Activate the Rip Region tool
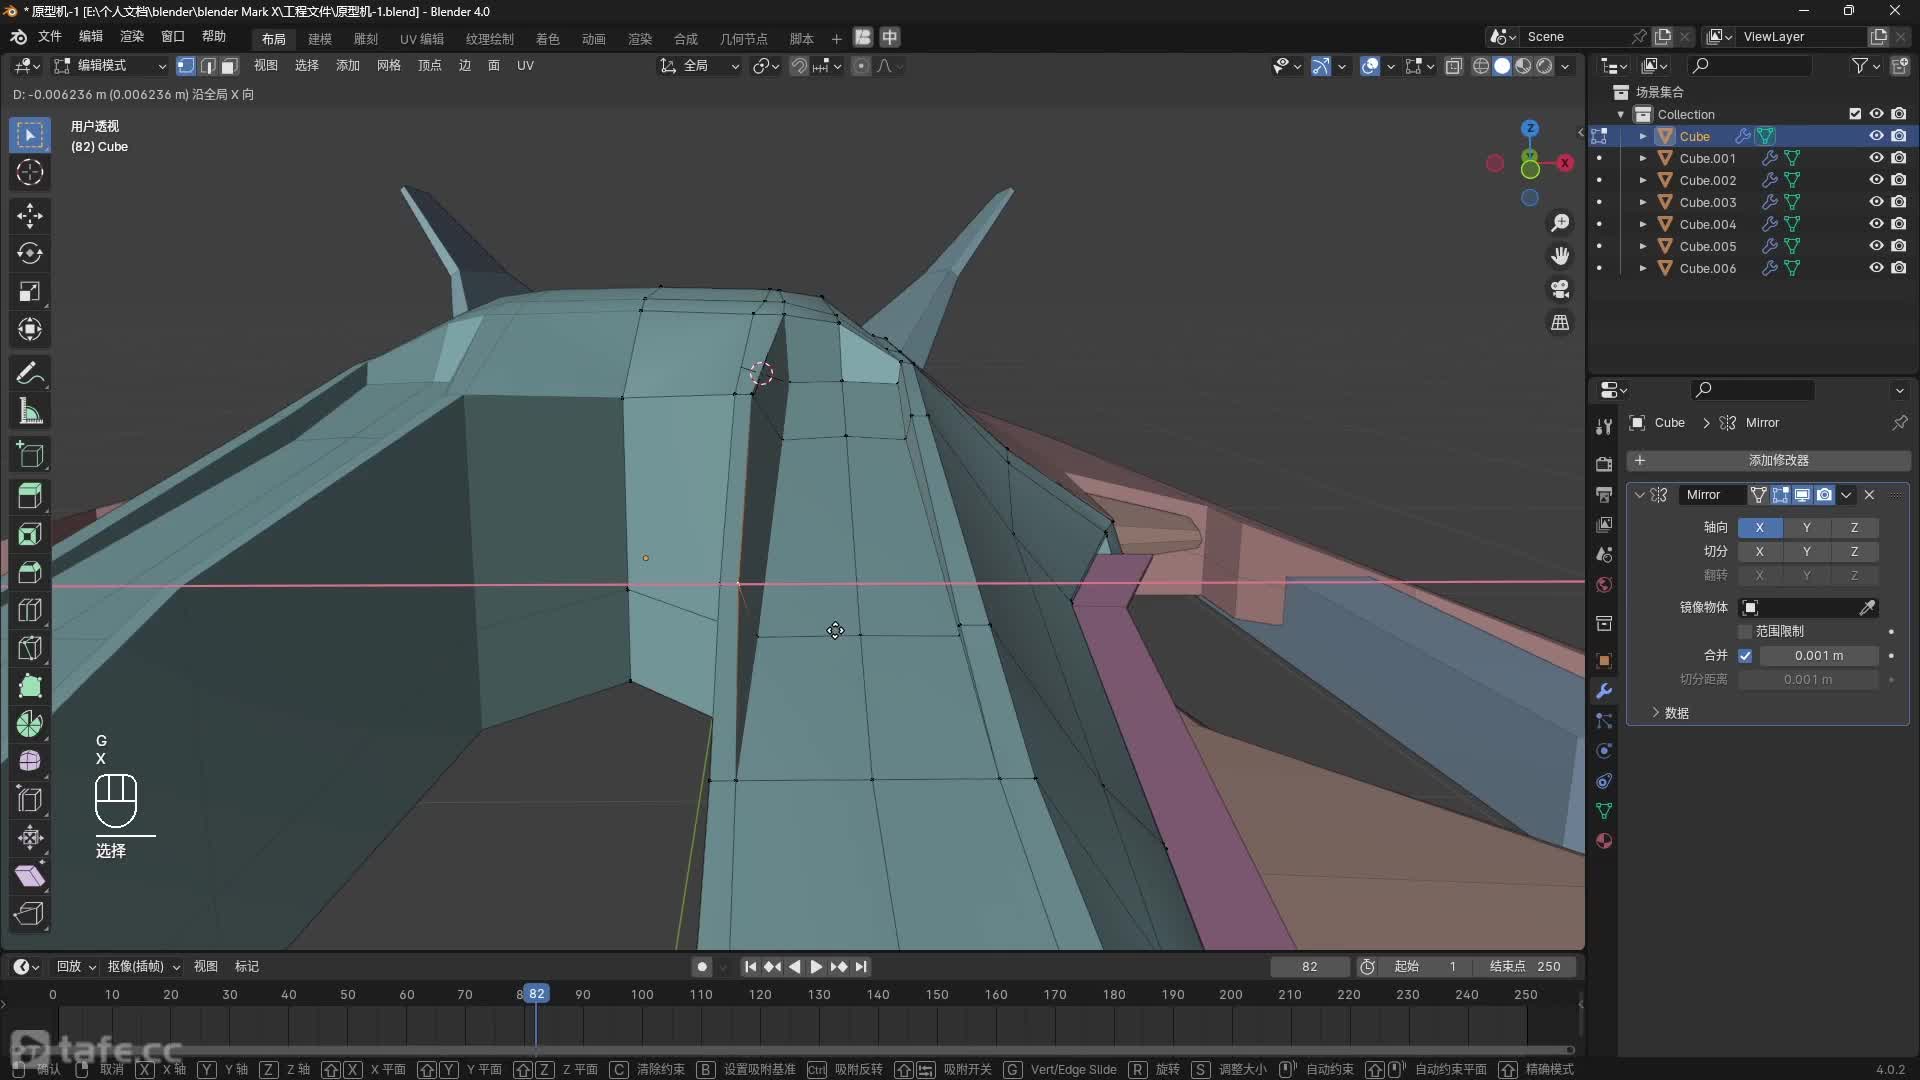 30,914
